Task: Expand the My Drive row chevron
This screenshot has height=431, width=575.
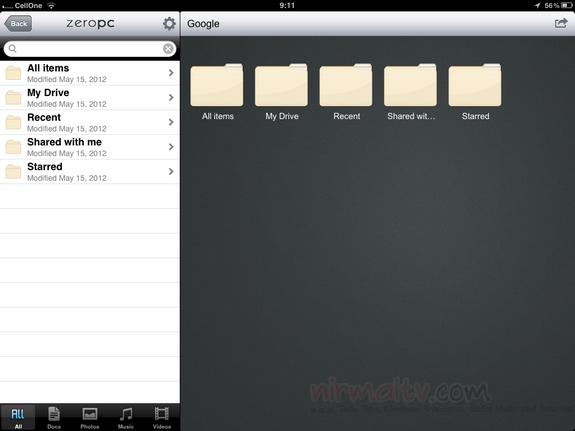Action: (171, 97)
